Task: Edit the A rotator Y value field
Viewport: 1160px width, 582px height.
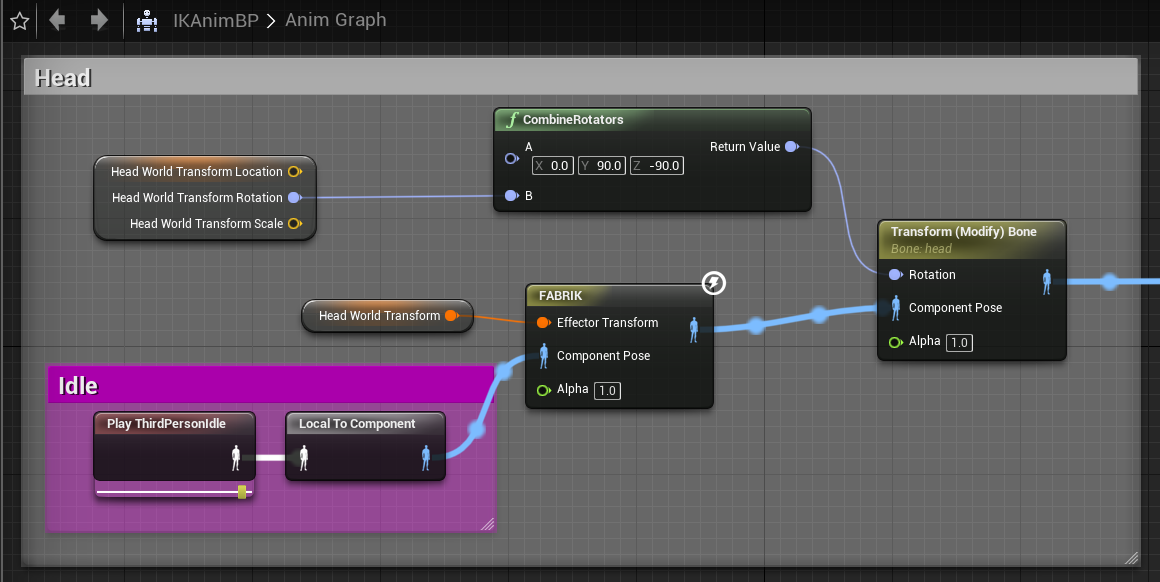Action: [x=601, y=166]
